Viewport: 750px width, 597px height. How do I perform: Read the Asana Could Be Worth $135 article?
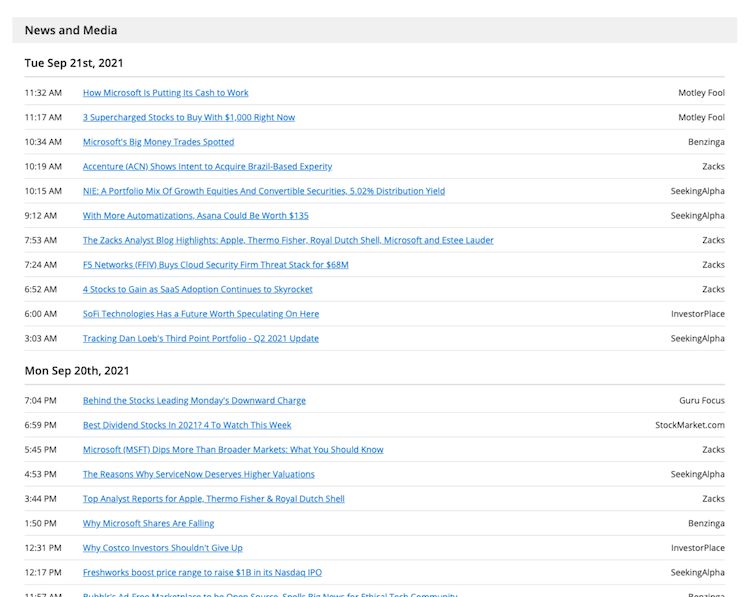point(195,216)
